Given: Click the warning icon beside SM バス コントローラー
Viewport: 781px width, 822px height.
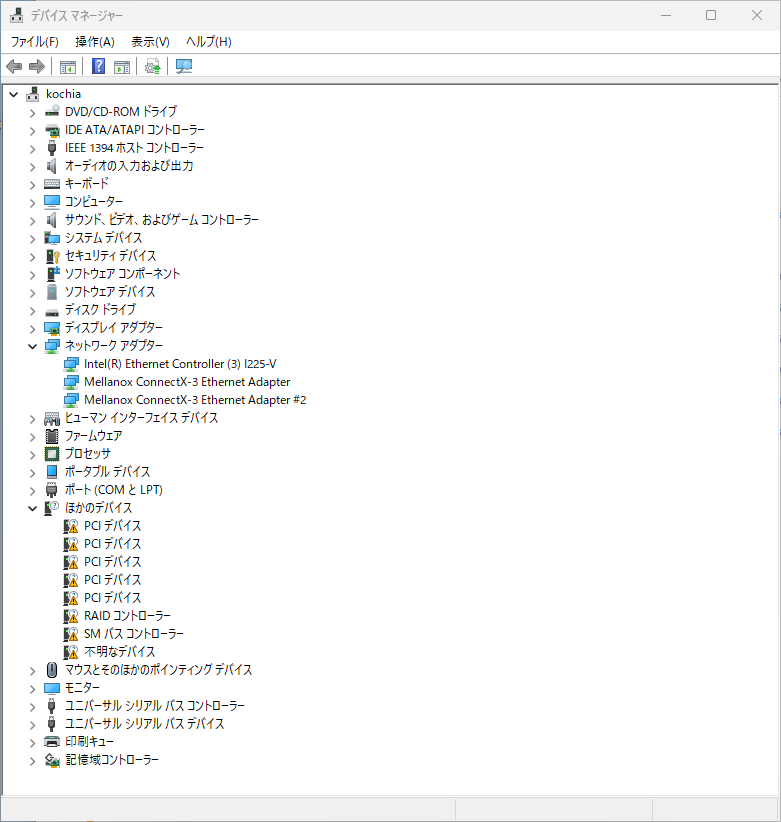Looking at the screenshot, I should [71, 634].
